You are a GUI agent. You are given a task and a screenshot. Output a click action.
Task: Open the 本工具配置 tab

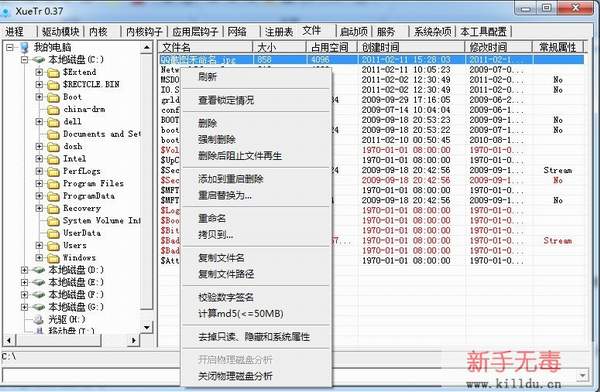[x=483, y=31]
